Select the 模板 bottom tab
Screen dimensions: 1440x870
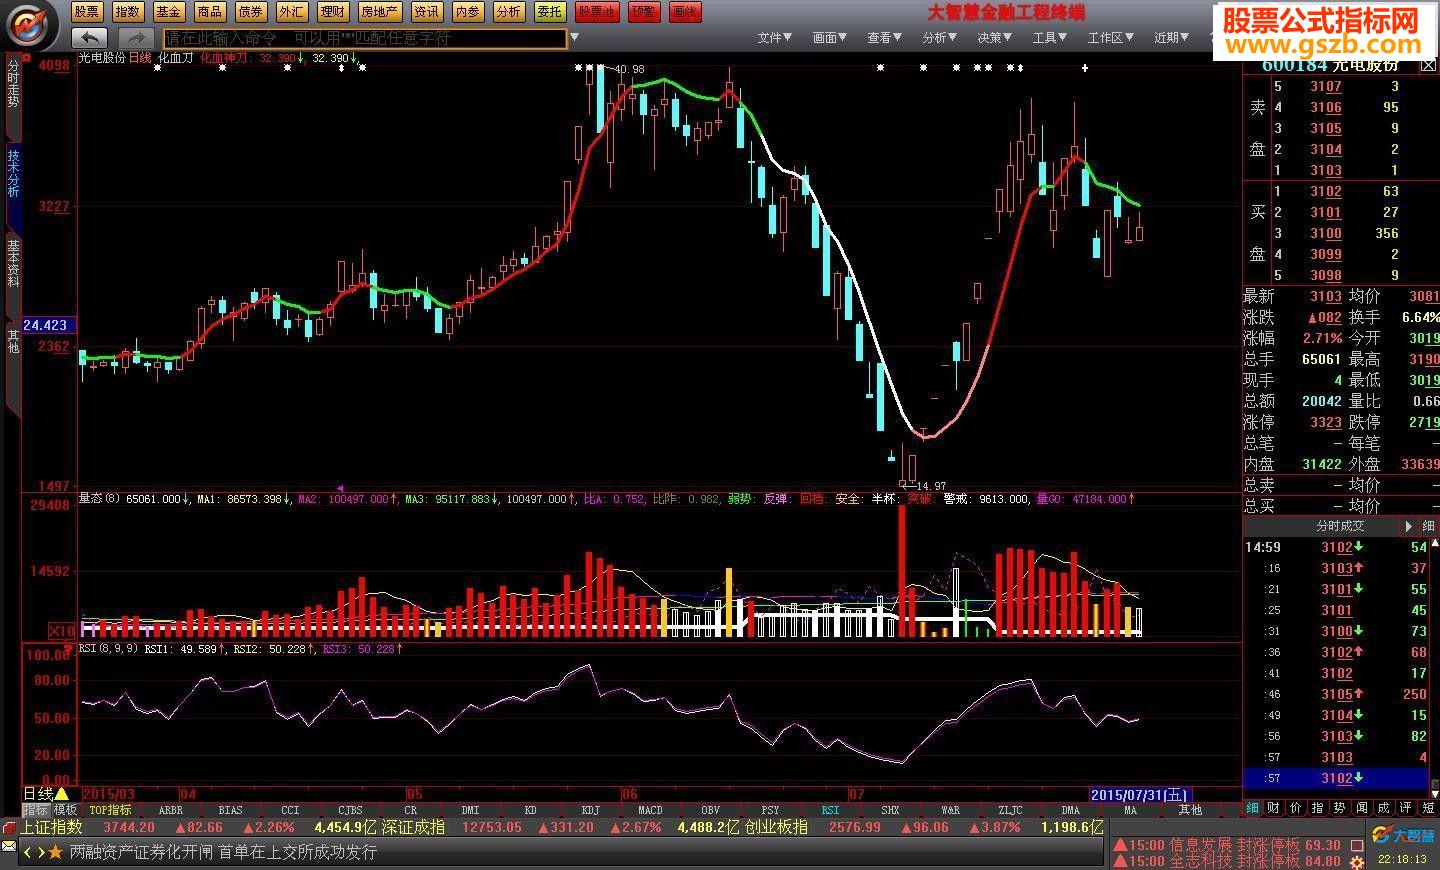click(66, 810)
